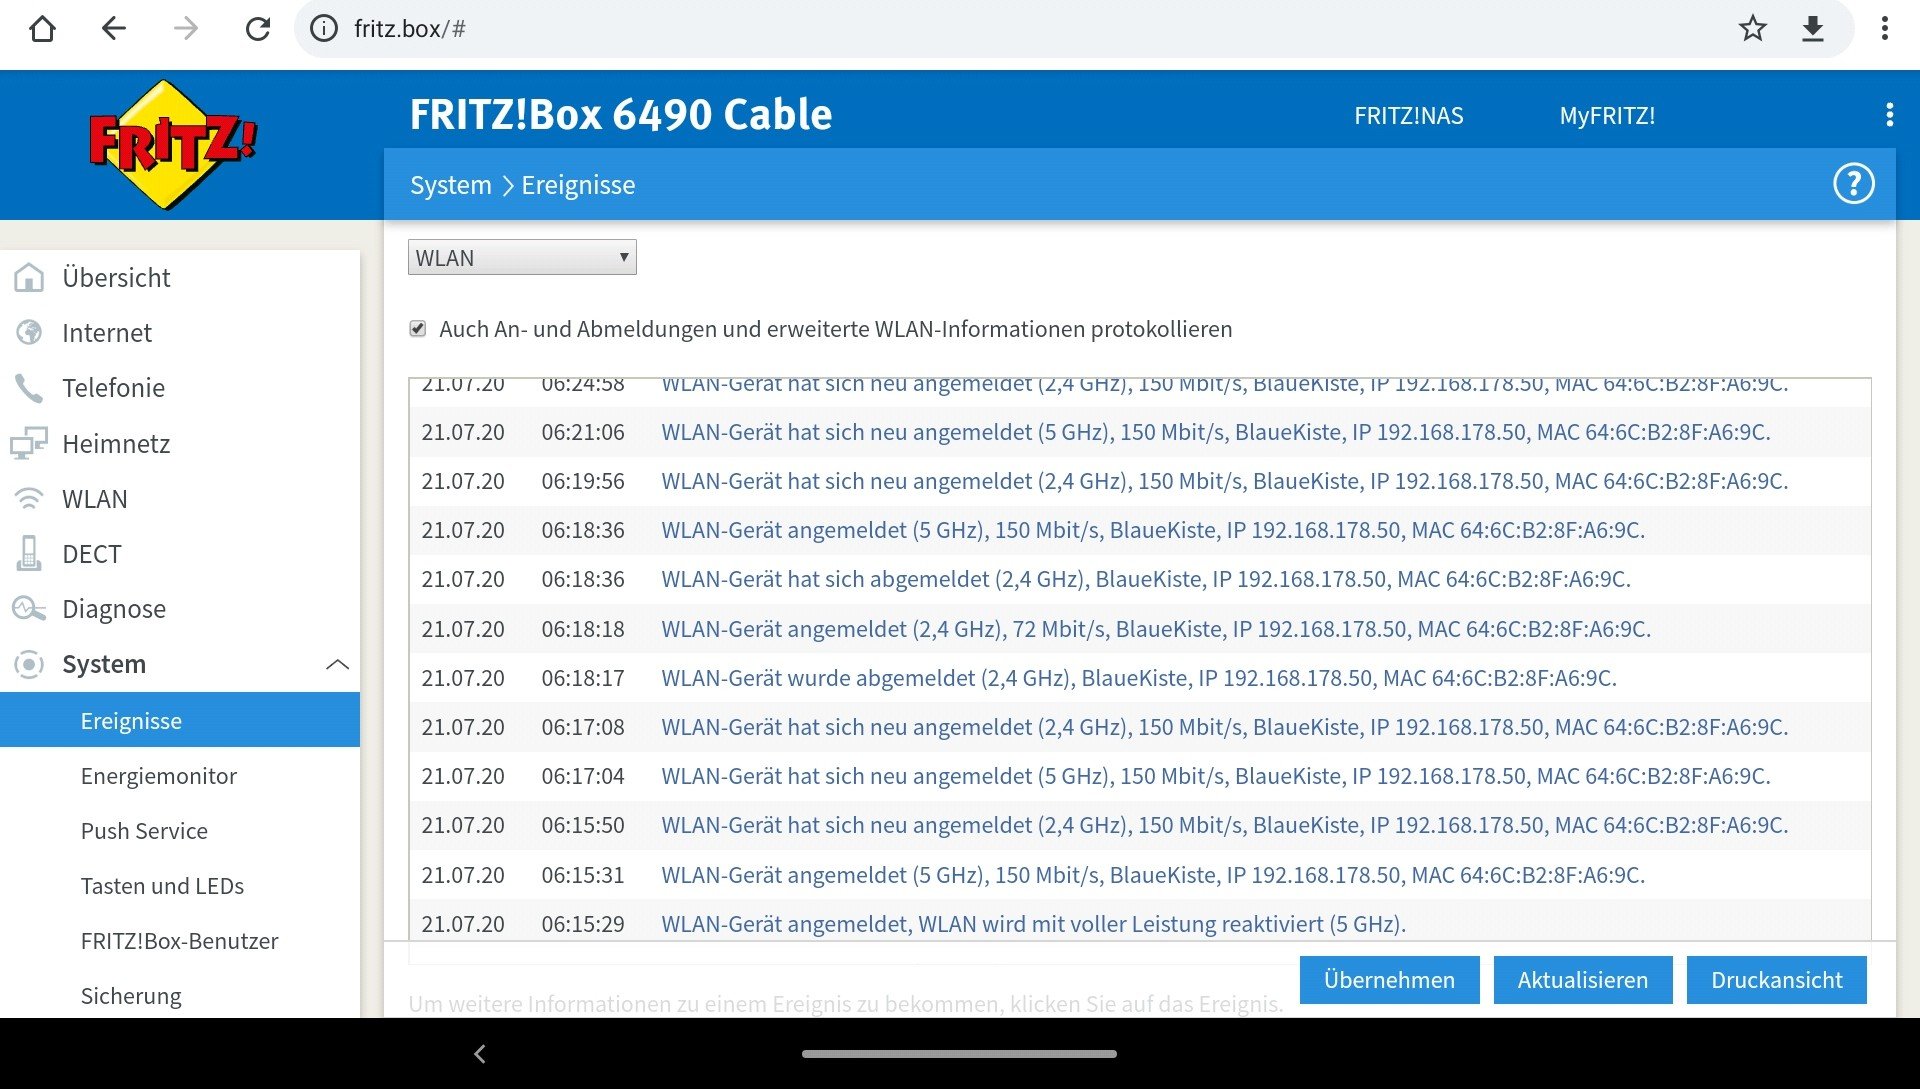Open the Telefonie menu item
1920x1089 pixels.
click(113, 387)
